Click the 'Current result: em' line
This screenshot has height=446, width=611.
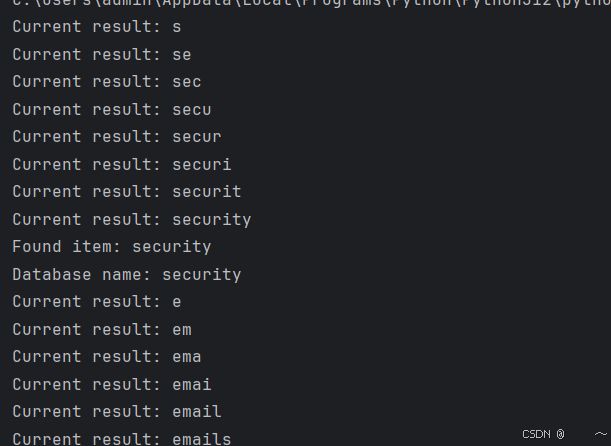[x=102, y=330]
